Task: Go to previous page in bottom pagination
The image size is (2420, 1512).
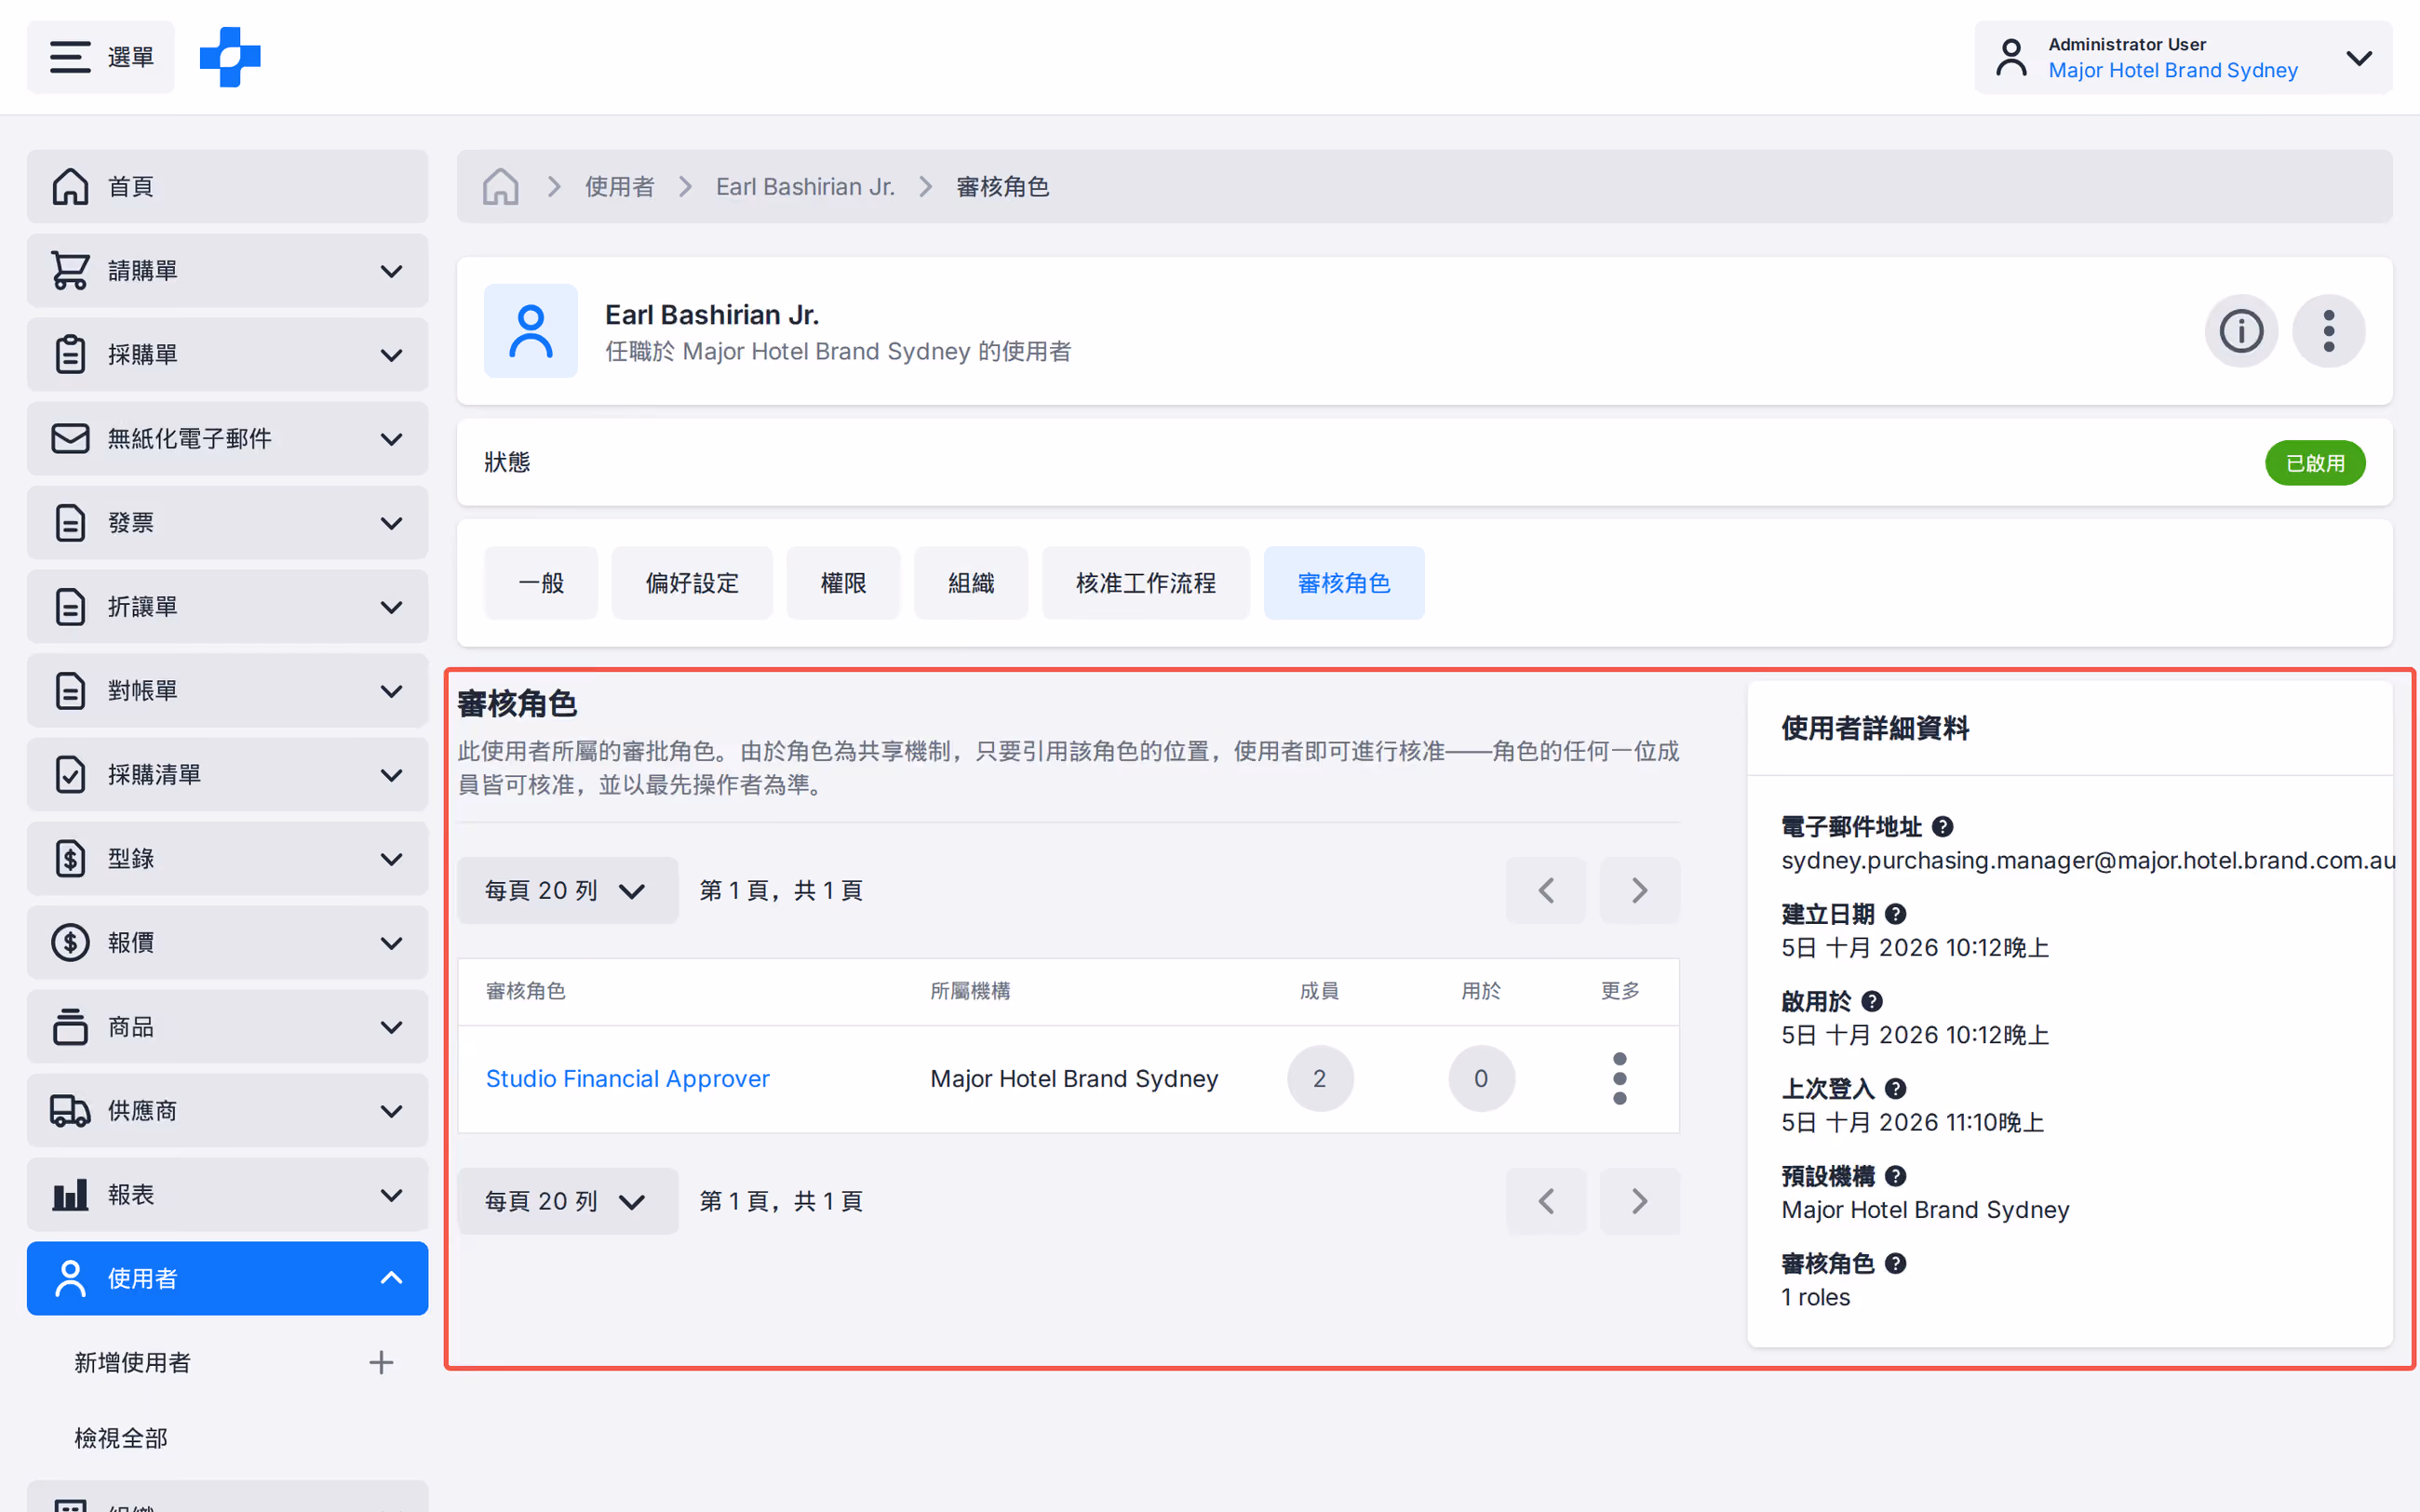Action: 1546,1201
